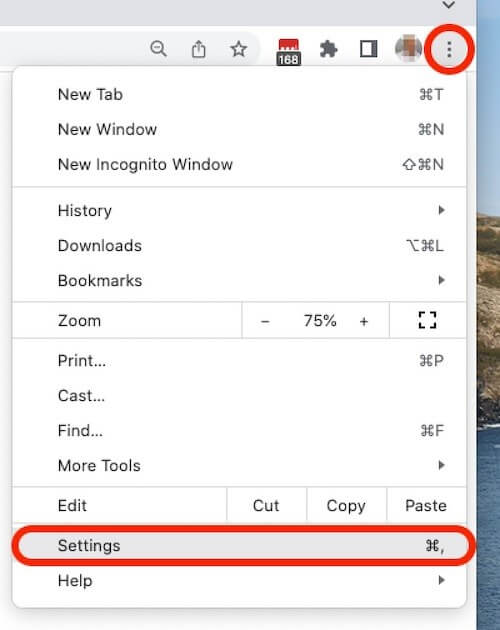Toggle the side panel icon
This screenshot has height=630, width=500.
[369, 49]
